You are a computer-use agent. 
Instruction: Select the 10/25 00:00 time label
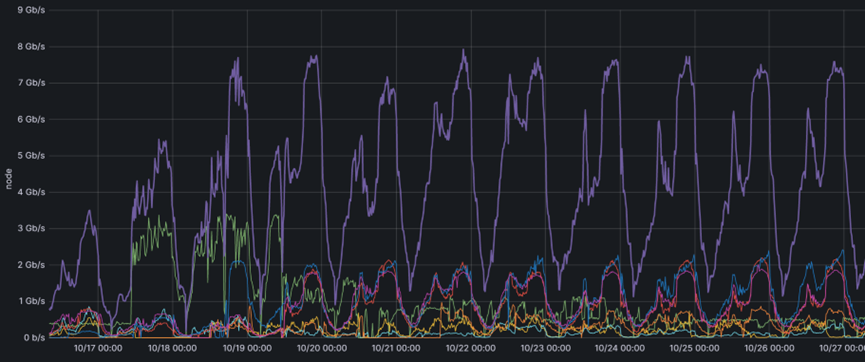pos(695,348)
